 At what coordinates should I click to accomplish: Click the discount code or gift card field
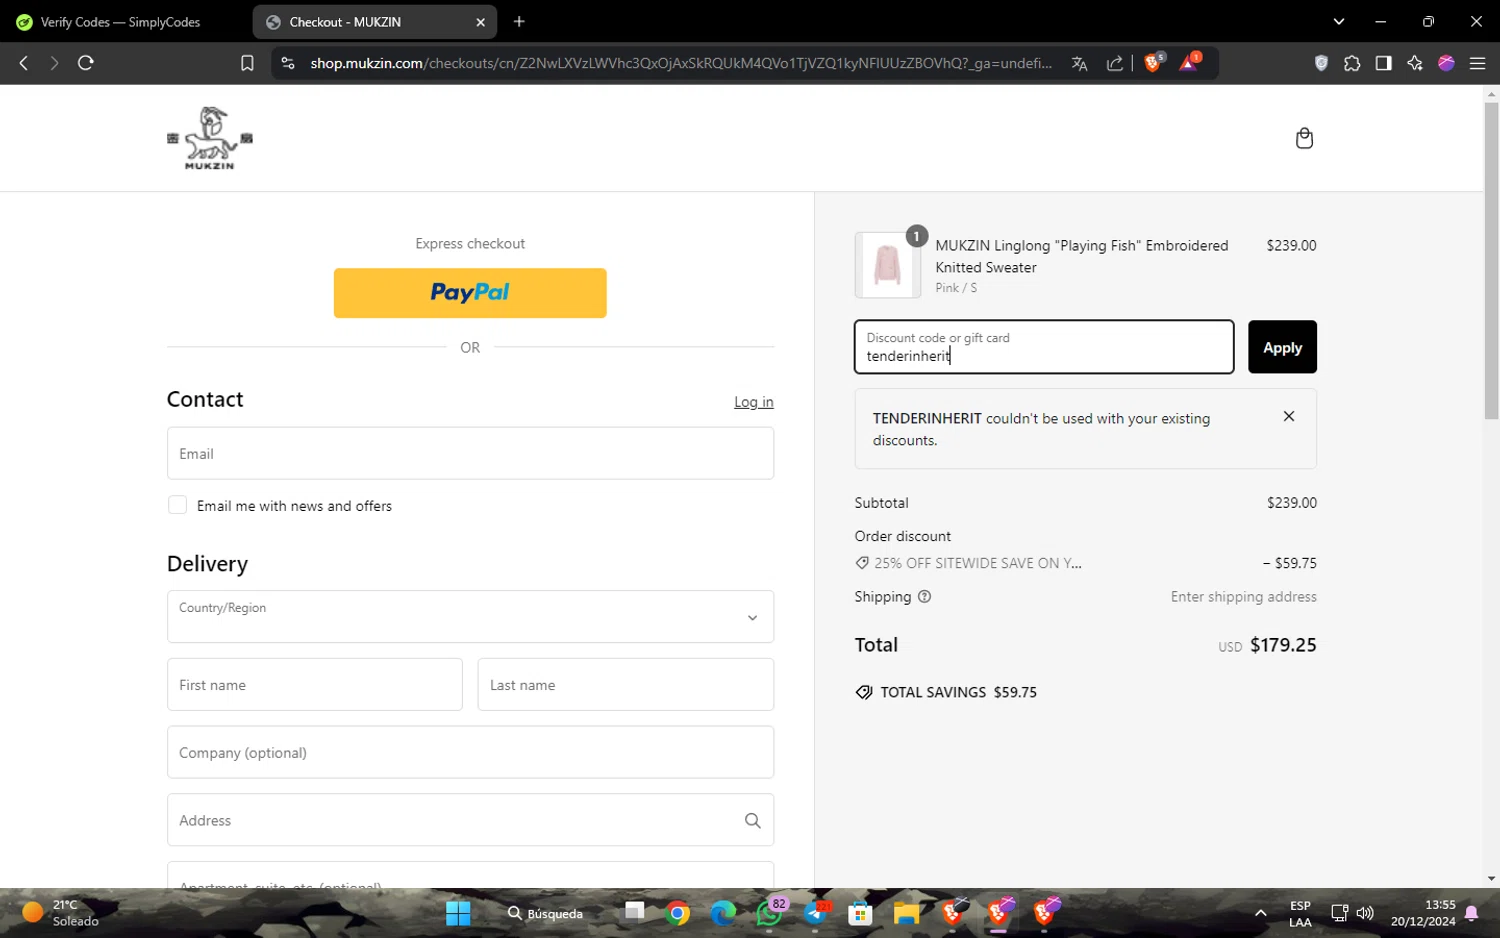[x=1044, y=347]
